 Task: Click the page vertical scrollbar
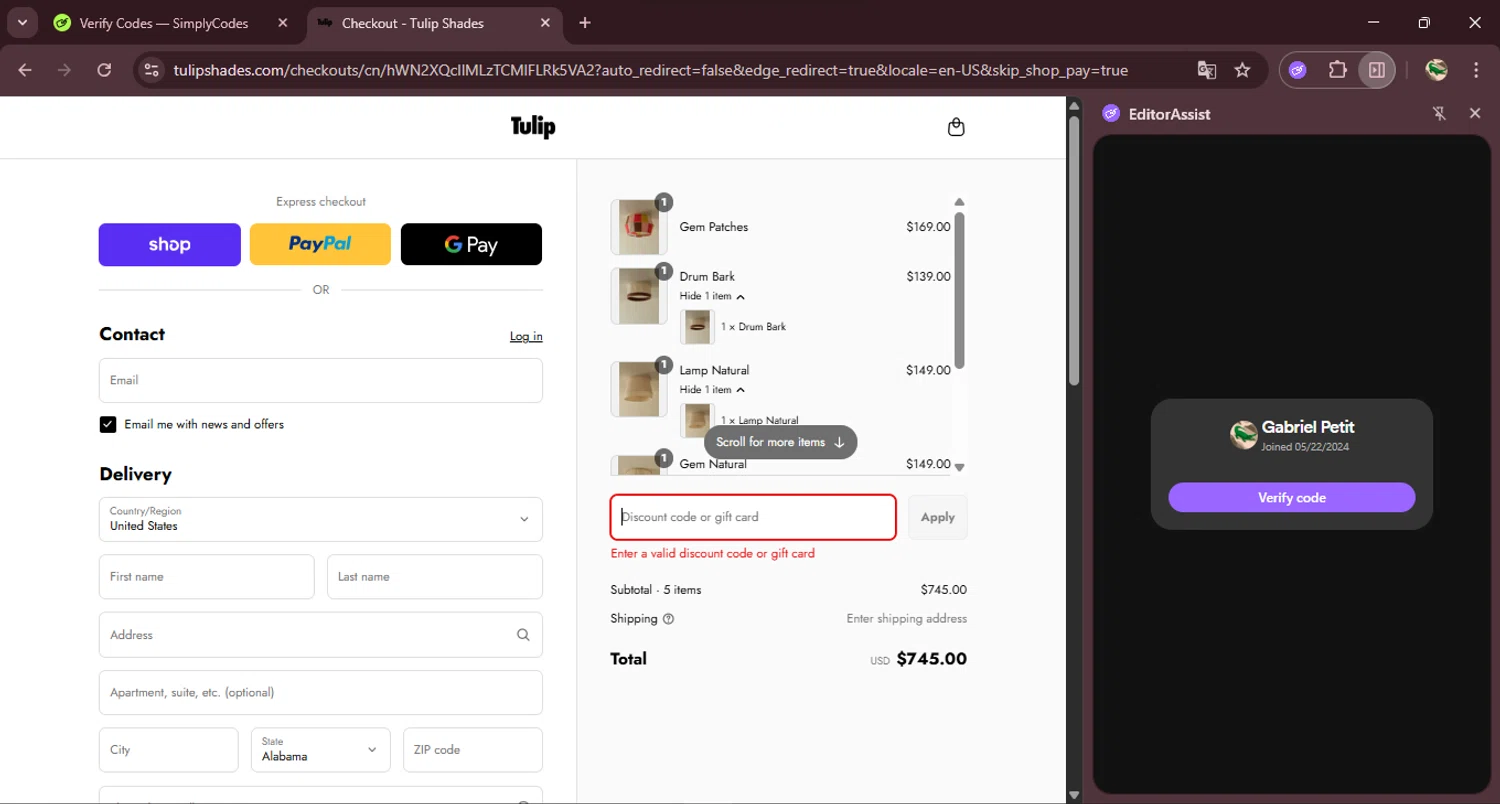coord(1074,250)
